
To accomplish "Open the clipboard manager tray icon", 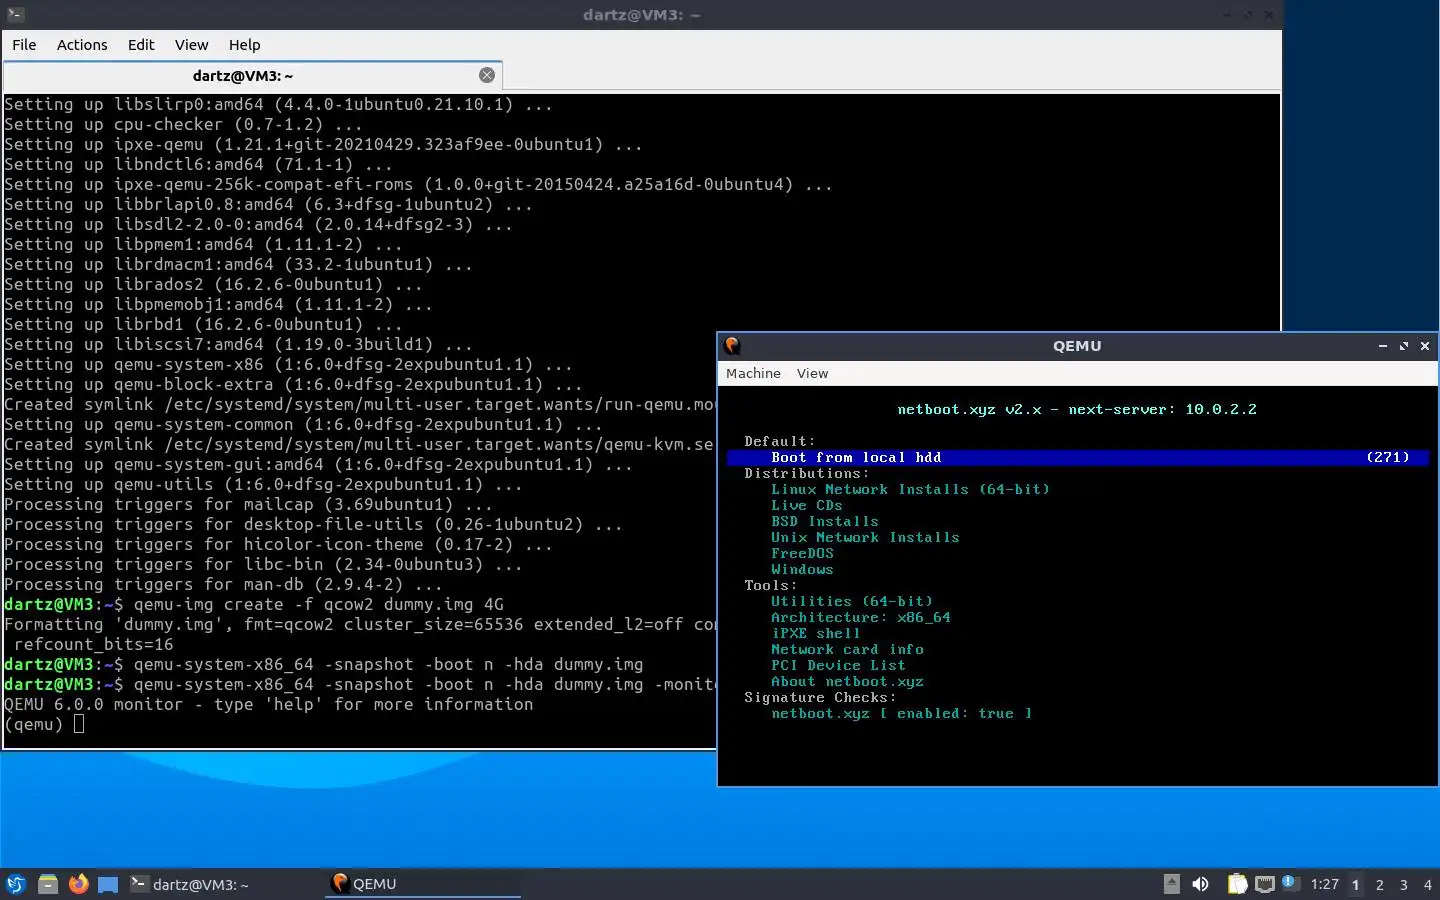I will [x=1238, y=884].
